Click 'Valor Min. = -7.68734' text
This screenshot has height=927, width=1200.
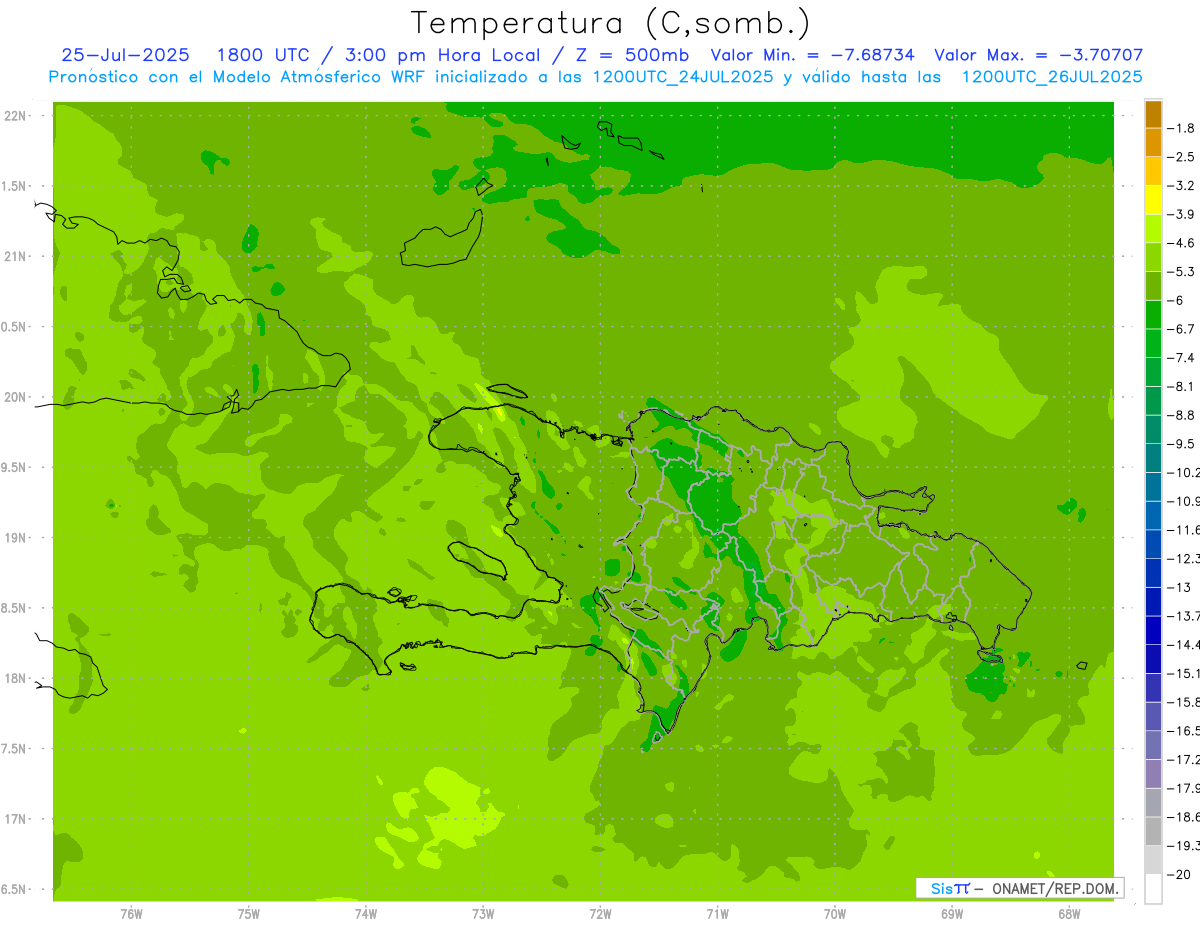pos(812,55)
